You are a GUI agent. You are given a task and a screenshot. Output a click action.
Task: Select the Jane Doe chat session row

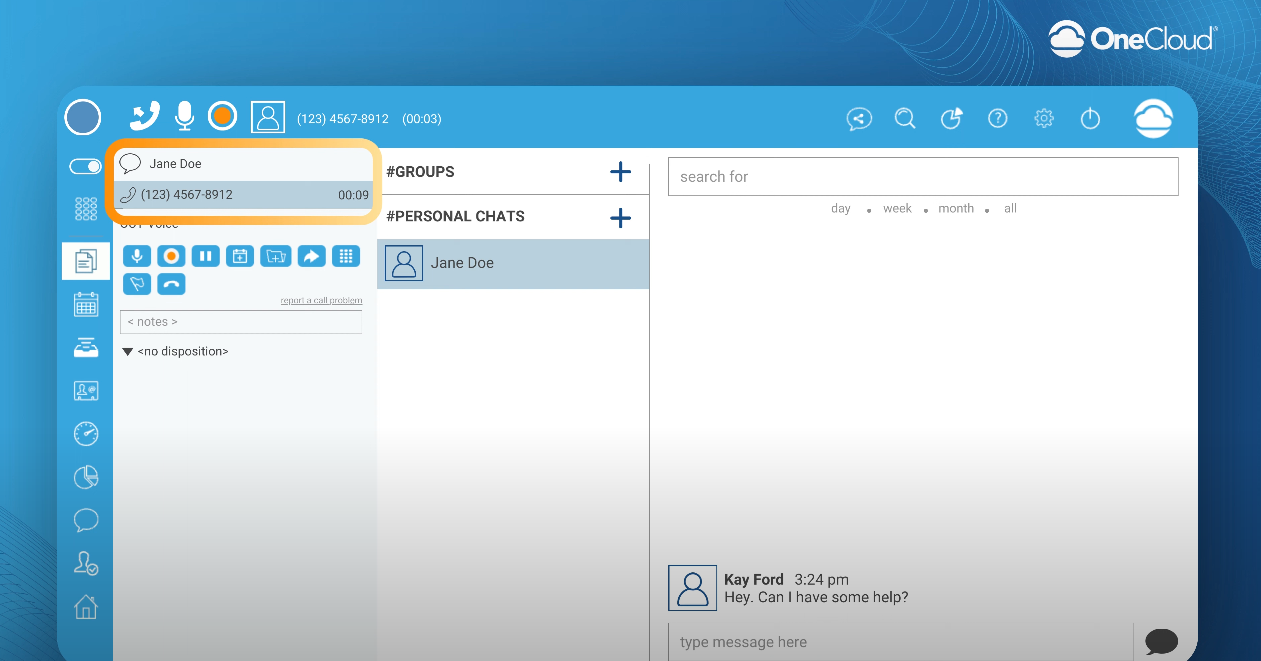[x=244, y=164]
